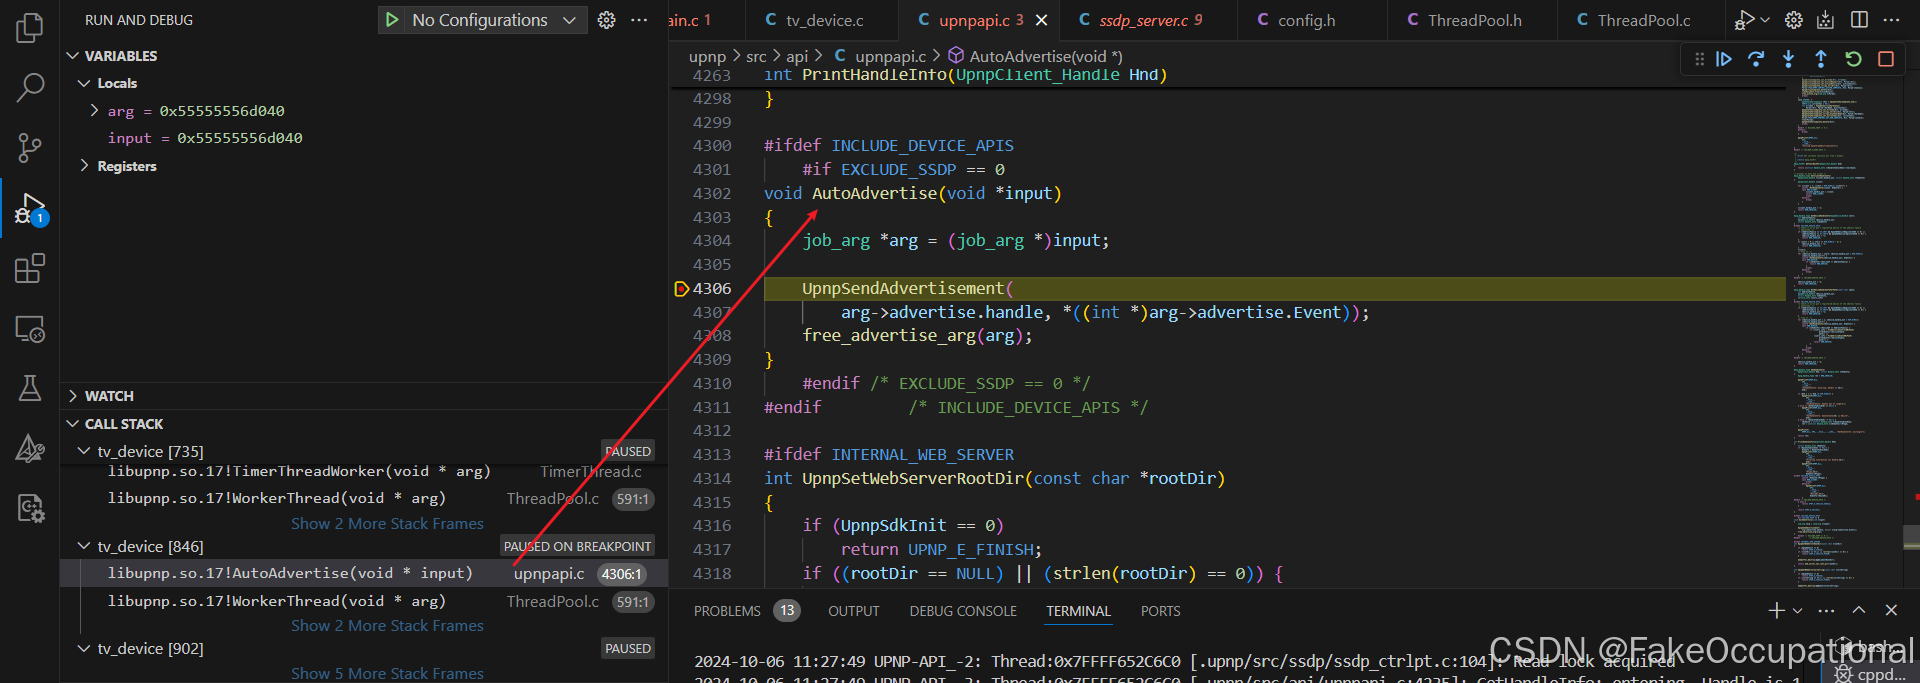Select the AutoAdvertise stack frame
This screenshot has width=1920, height=683.
[x=364, y=573]
